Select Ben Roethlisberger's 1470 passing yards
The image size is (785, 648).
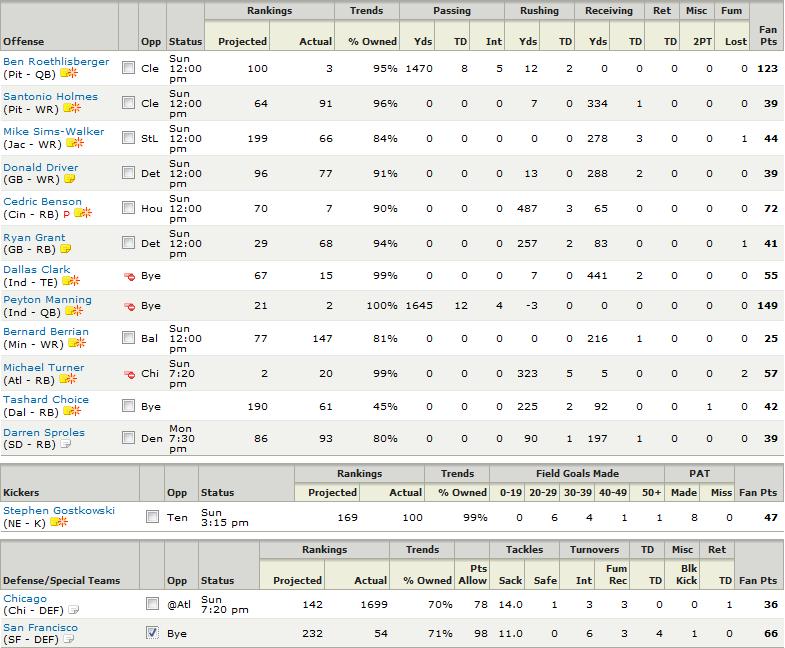point(419,69)
